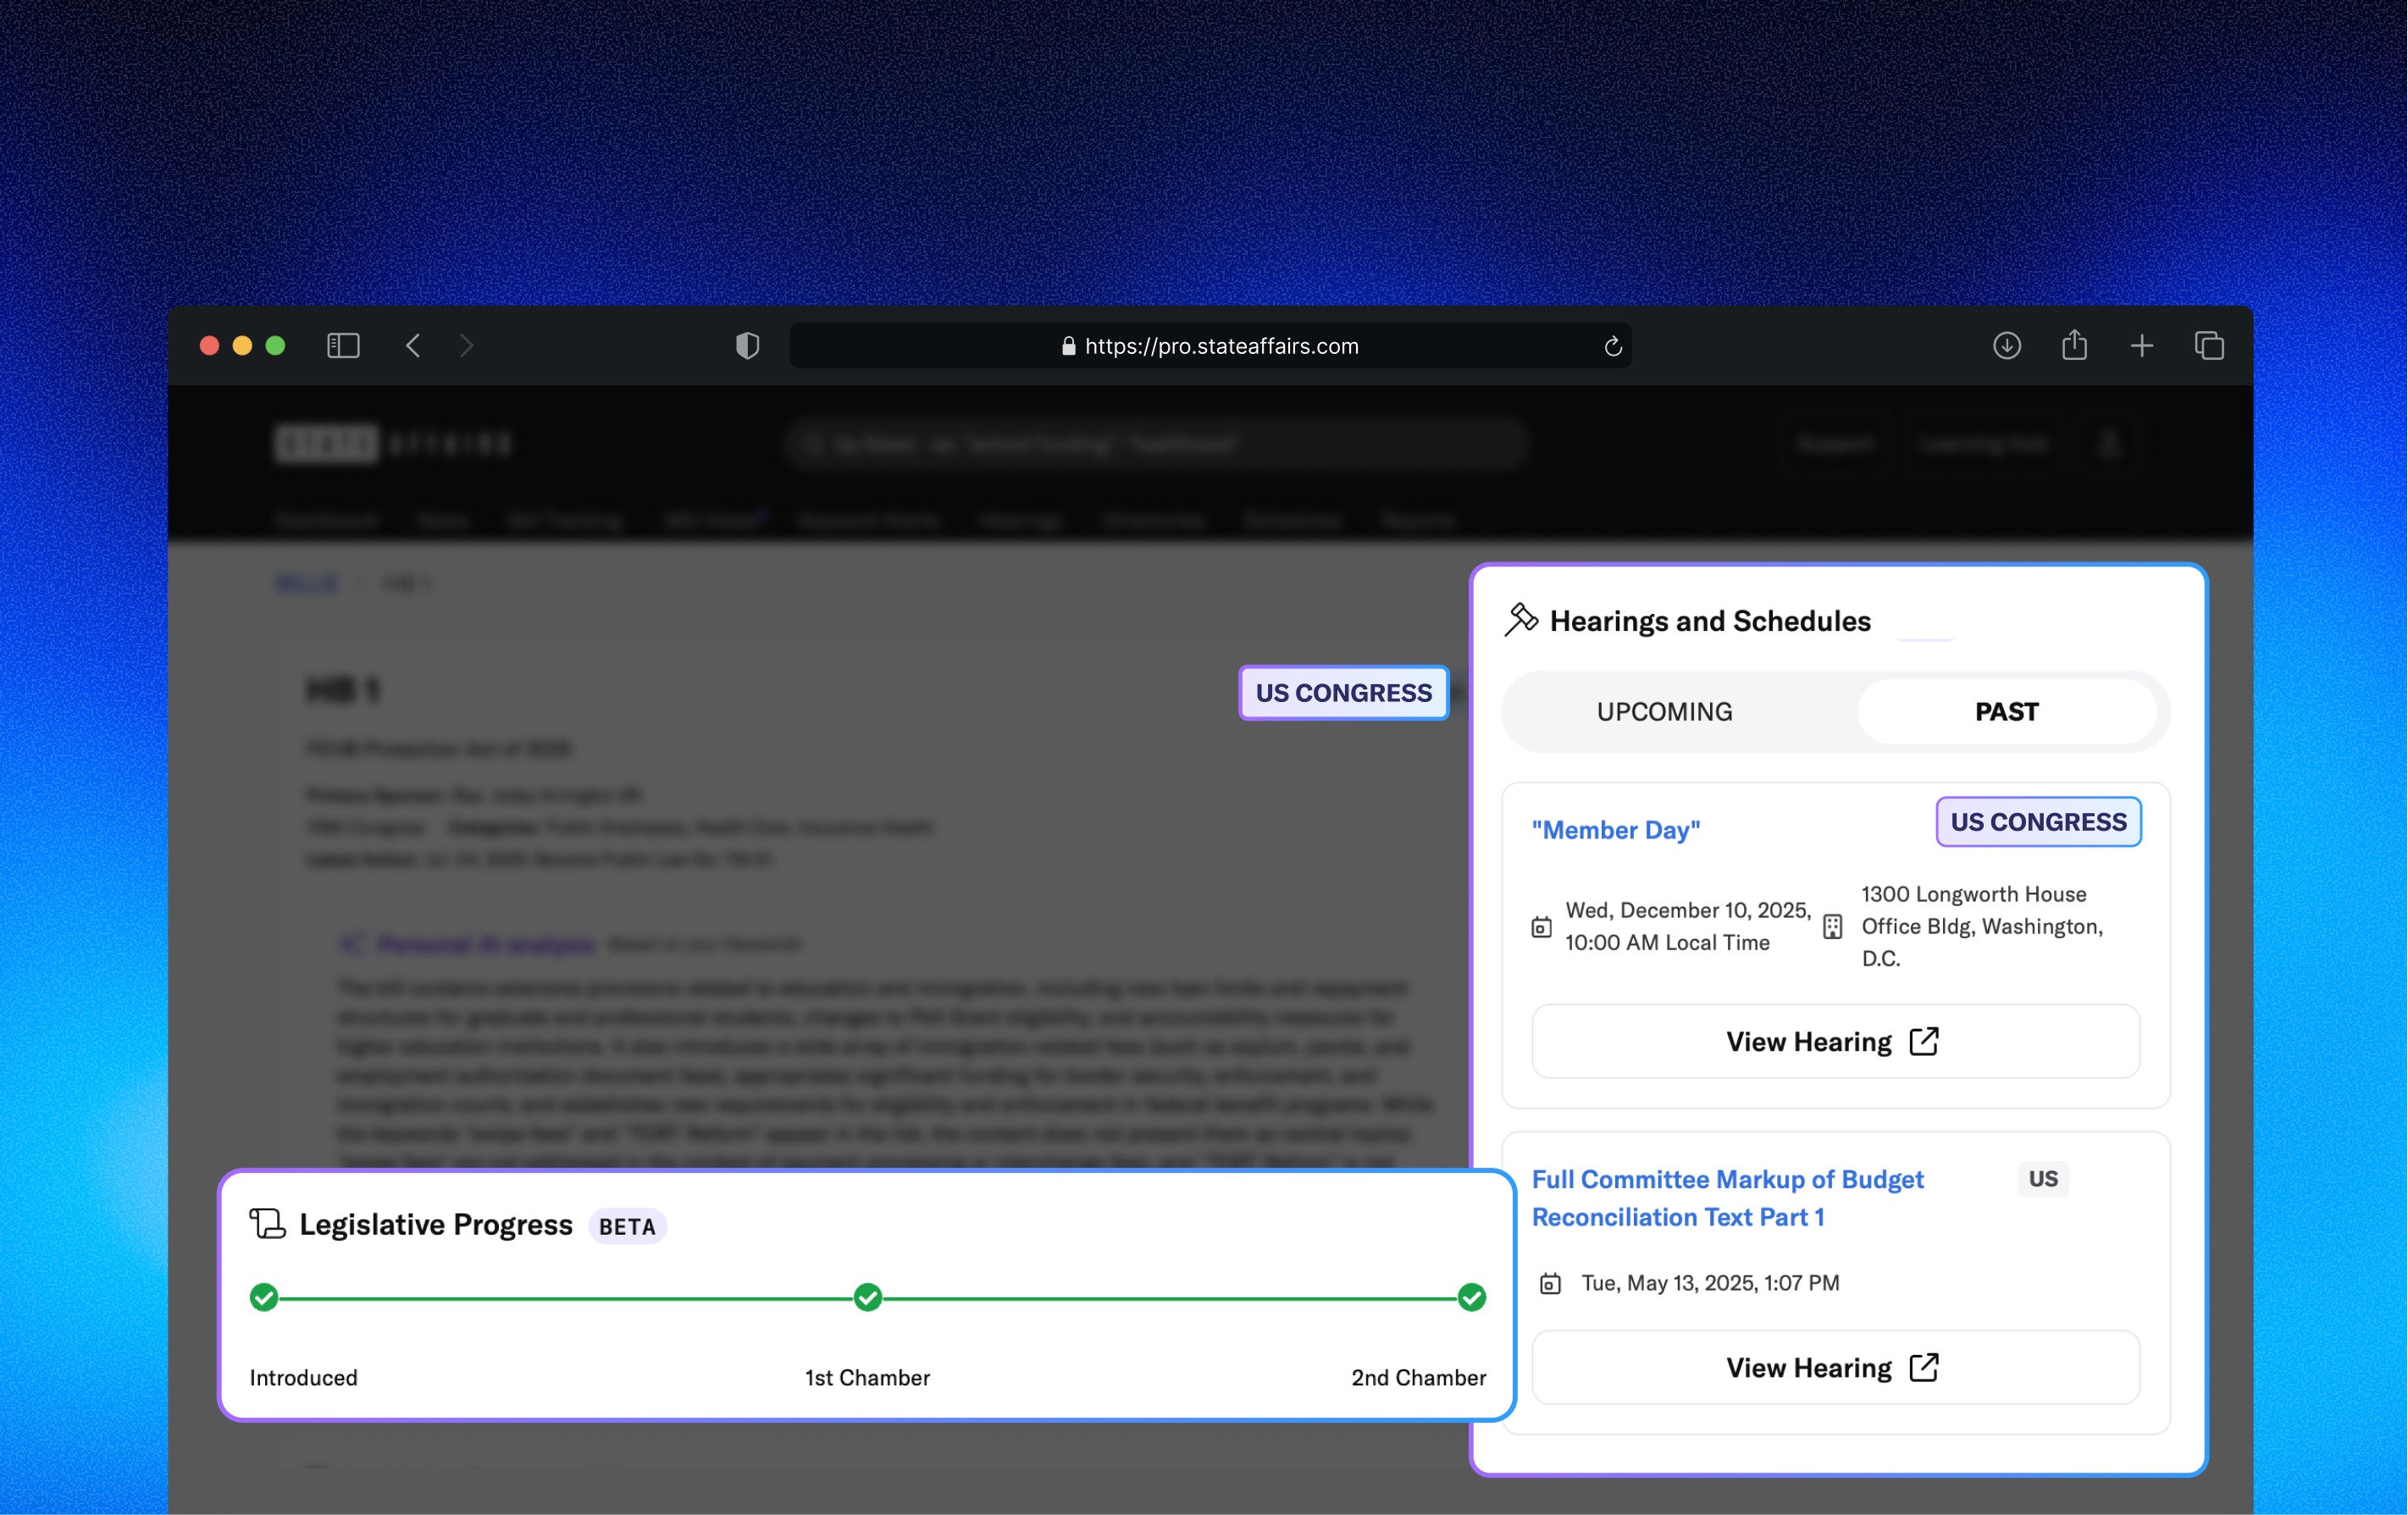Click the pro.stateaffairs.com address bar
The image size is (2408, 1515).
tap(1210, 346)
